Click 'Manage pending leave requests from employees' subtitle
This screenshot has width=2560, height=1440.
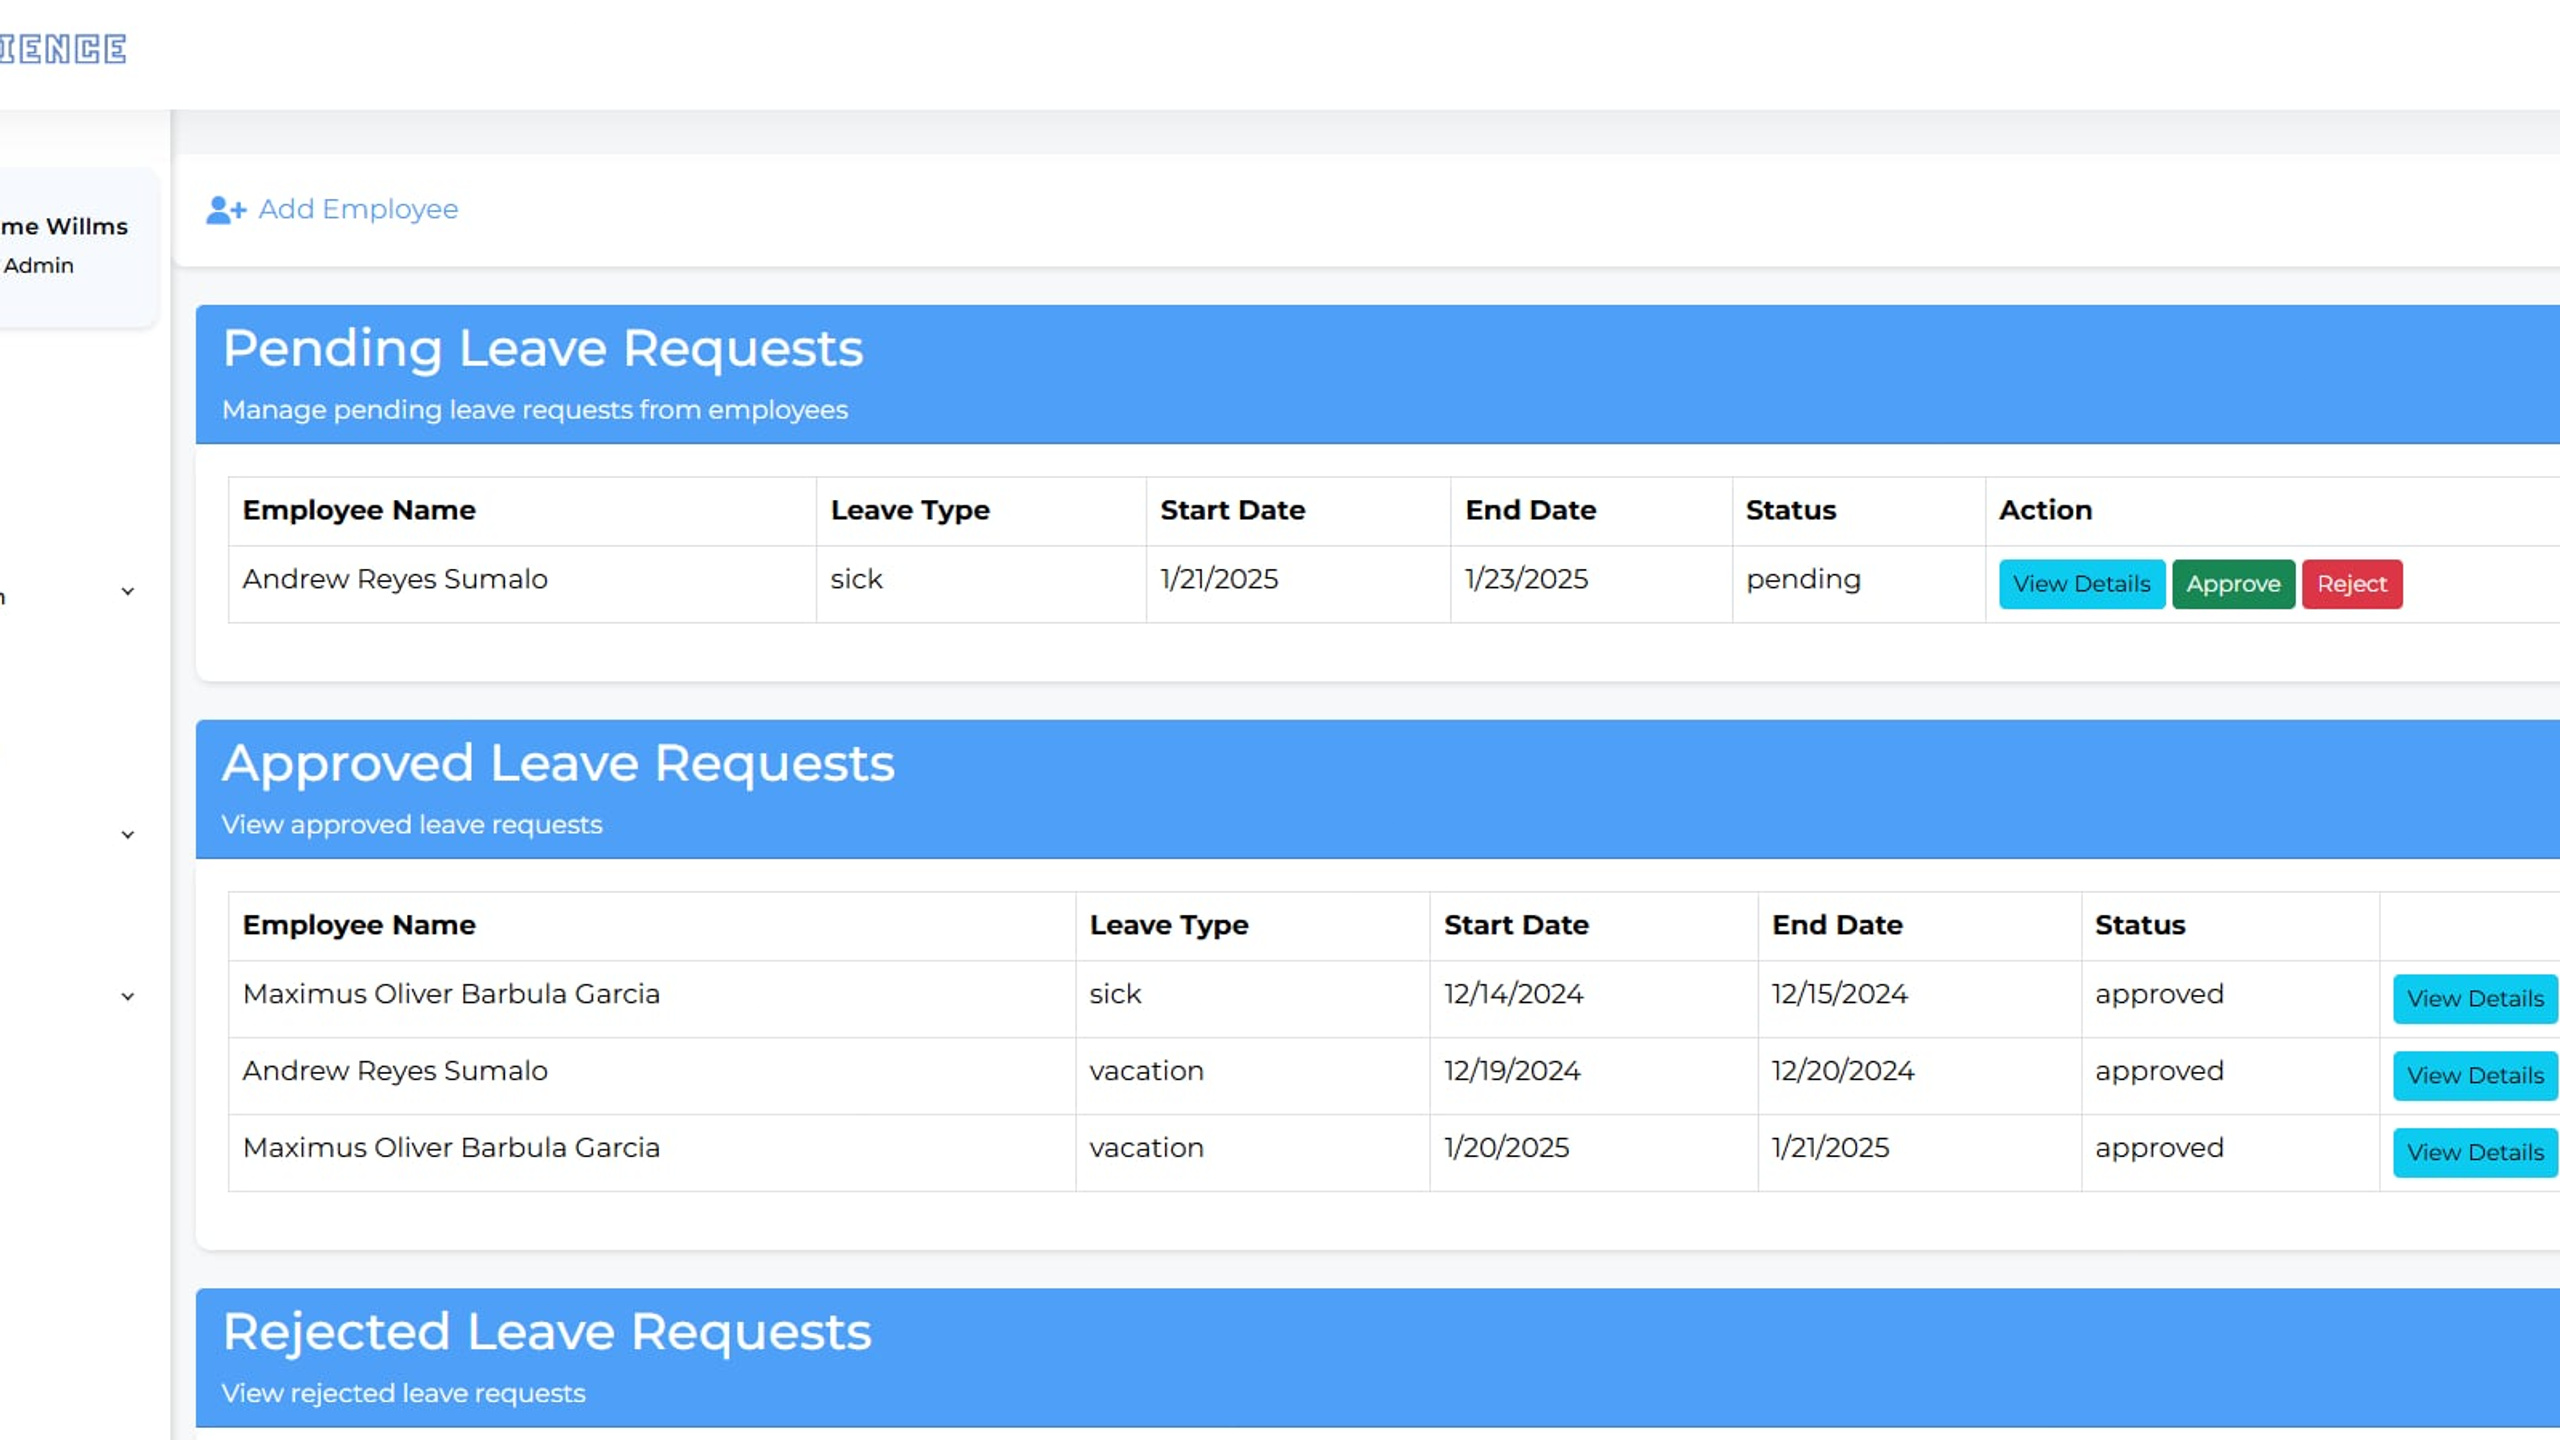pos(535,410)
